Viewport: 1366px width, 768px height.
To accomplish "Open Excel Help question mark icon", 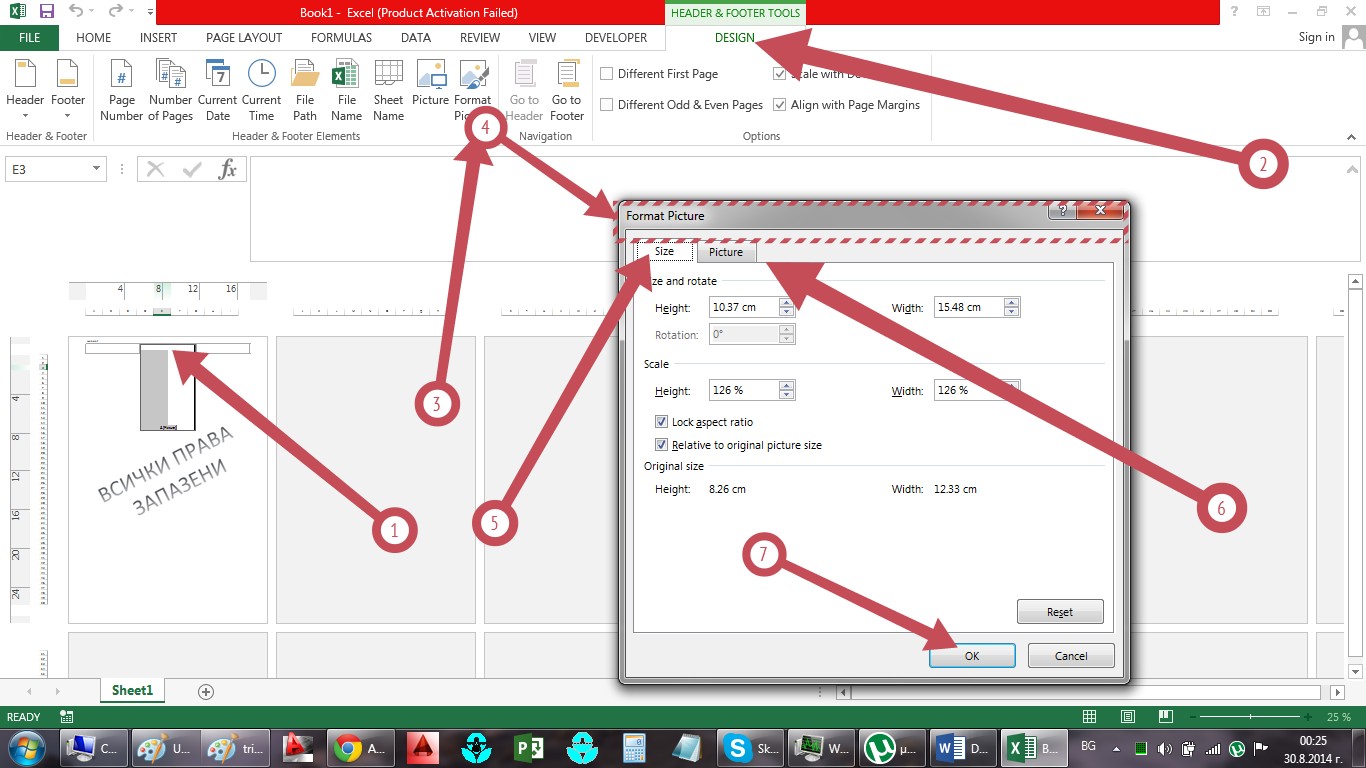I will tap(1235, 11).
